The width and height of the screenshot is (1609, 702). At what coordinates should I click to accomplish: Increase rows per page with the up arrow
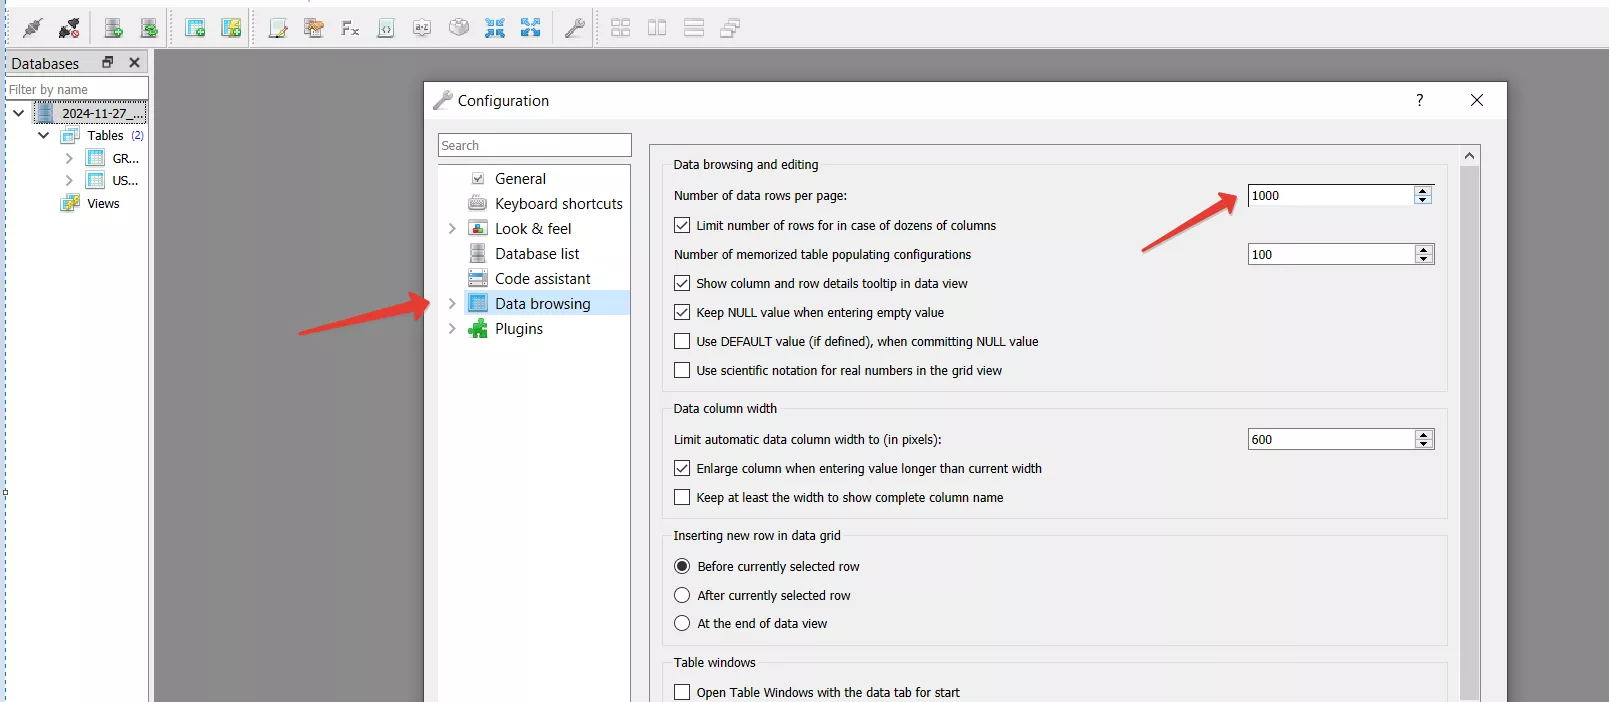click(1423, 191)
